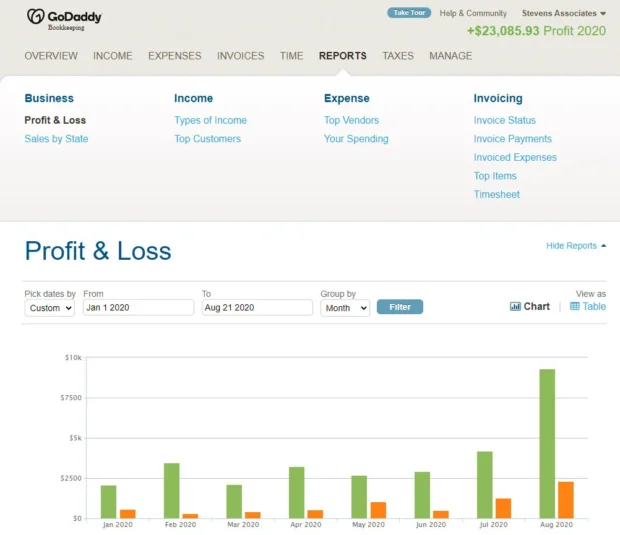Click the orange Jul 2020 expense bar
The image size is (620, 535).
coord(503,508)
